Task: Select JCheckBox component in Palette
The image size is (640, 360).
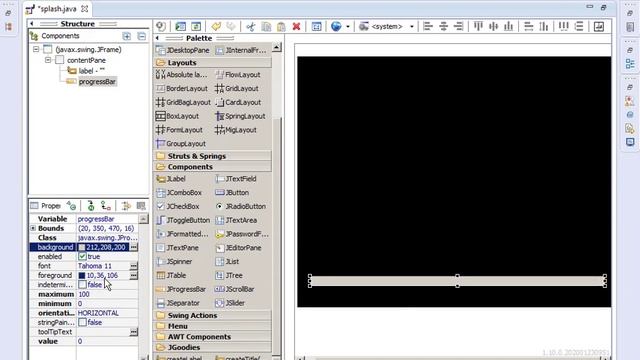Action: tap(178, 206)
